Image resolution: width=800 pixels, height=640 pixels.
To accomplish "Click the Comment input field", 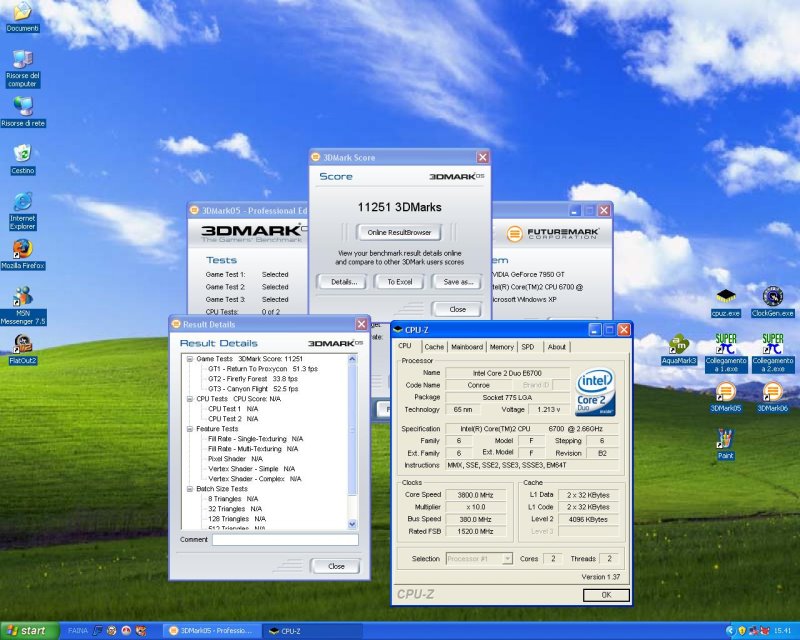I will 285,539.
